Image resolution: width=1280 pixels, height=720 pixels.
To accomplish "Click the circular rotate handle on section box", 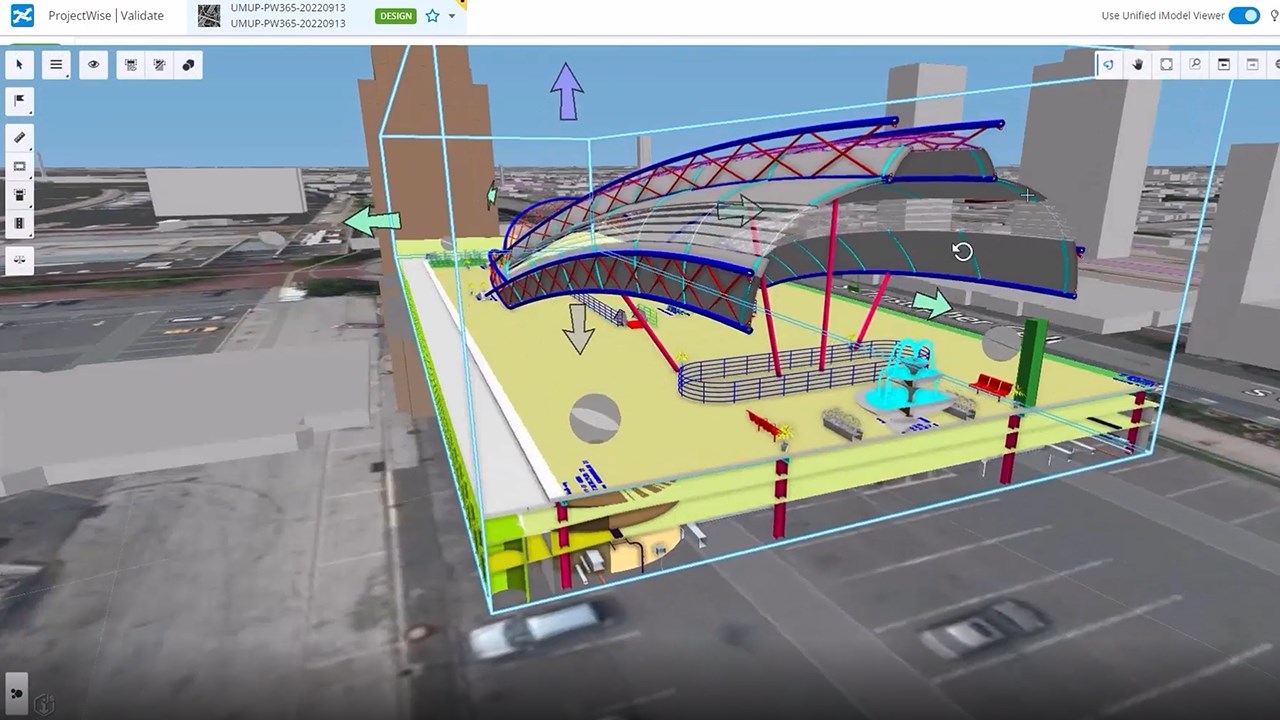I will 962,252.
